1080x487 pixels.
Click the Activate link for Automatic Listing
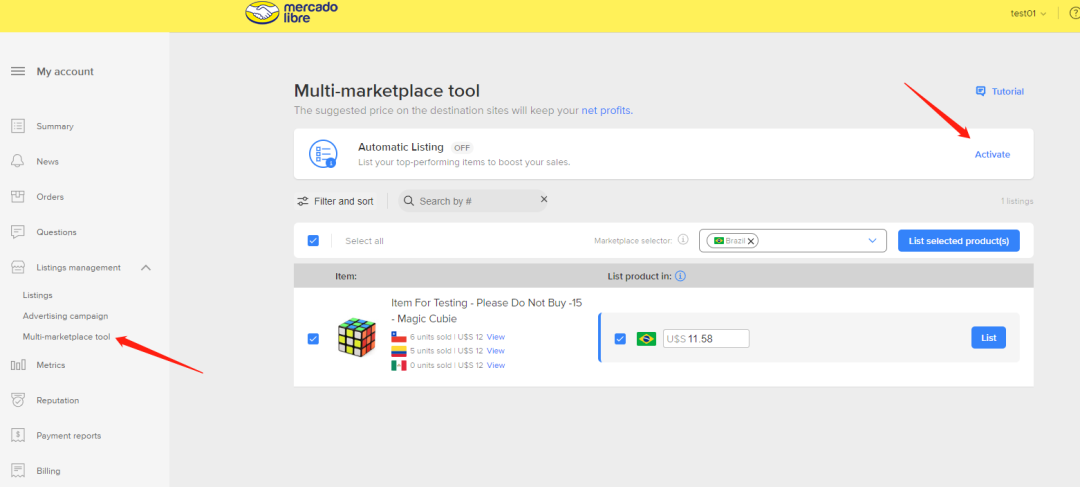[x=992, y=154]
